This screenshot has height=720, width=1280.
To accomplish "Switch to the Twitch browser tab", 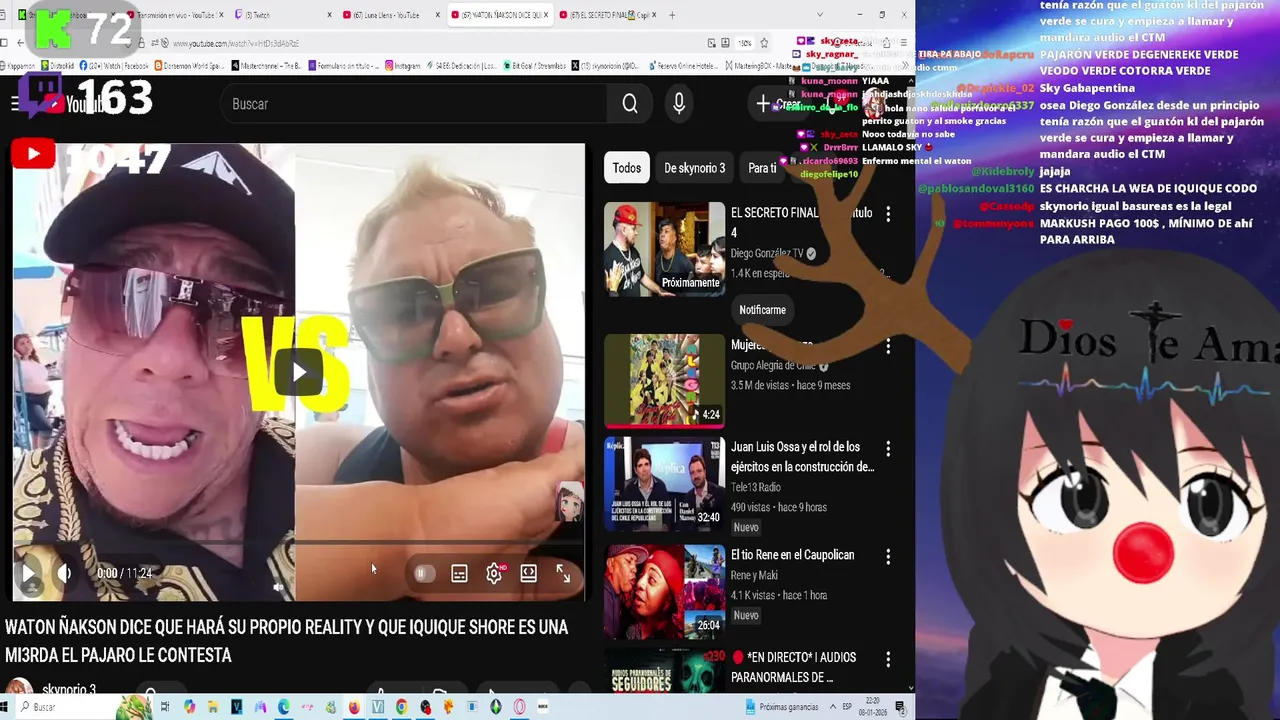I will click(282, 15).
